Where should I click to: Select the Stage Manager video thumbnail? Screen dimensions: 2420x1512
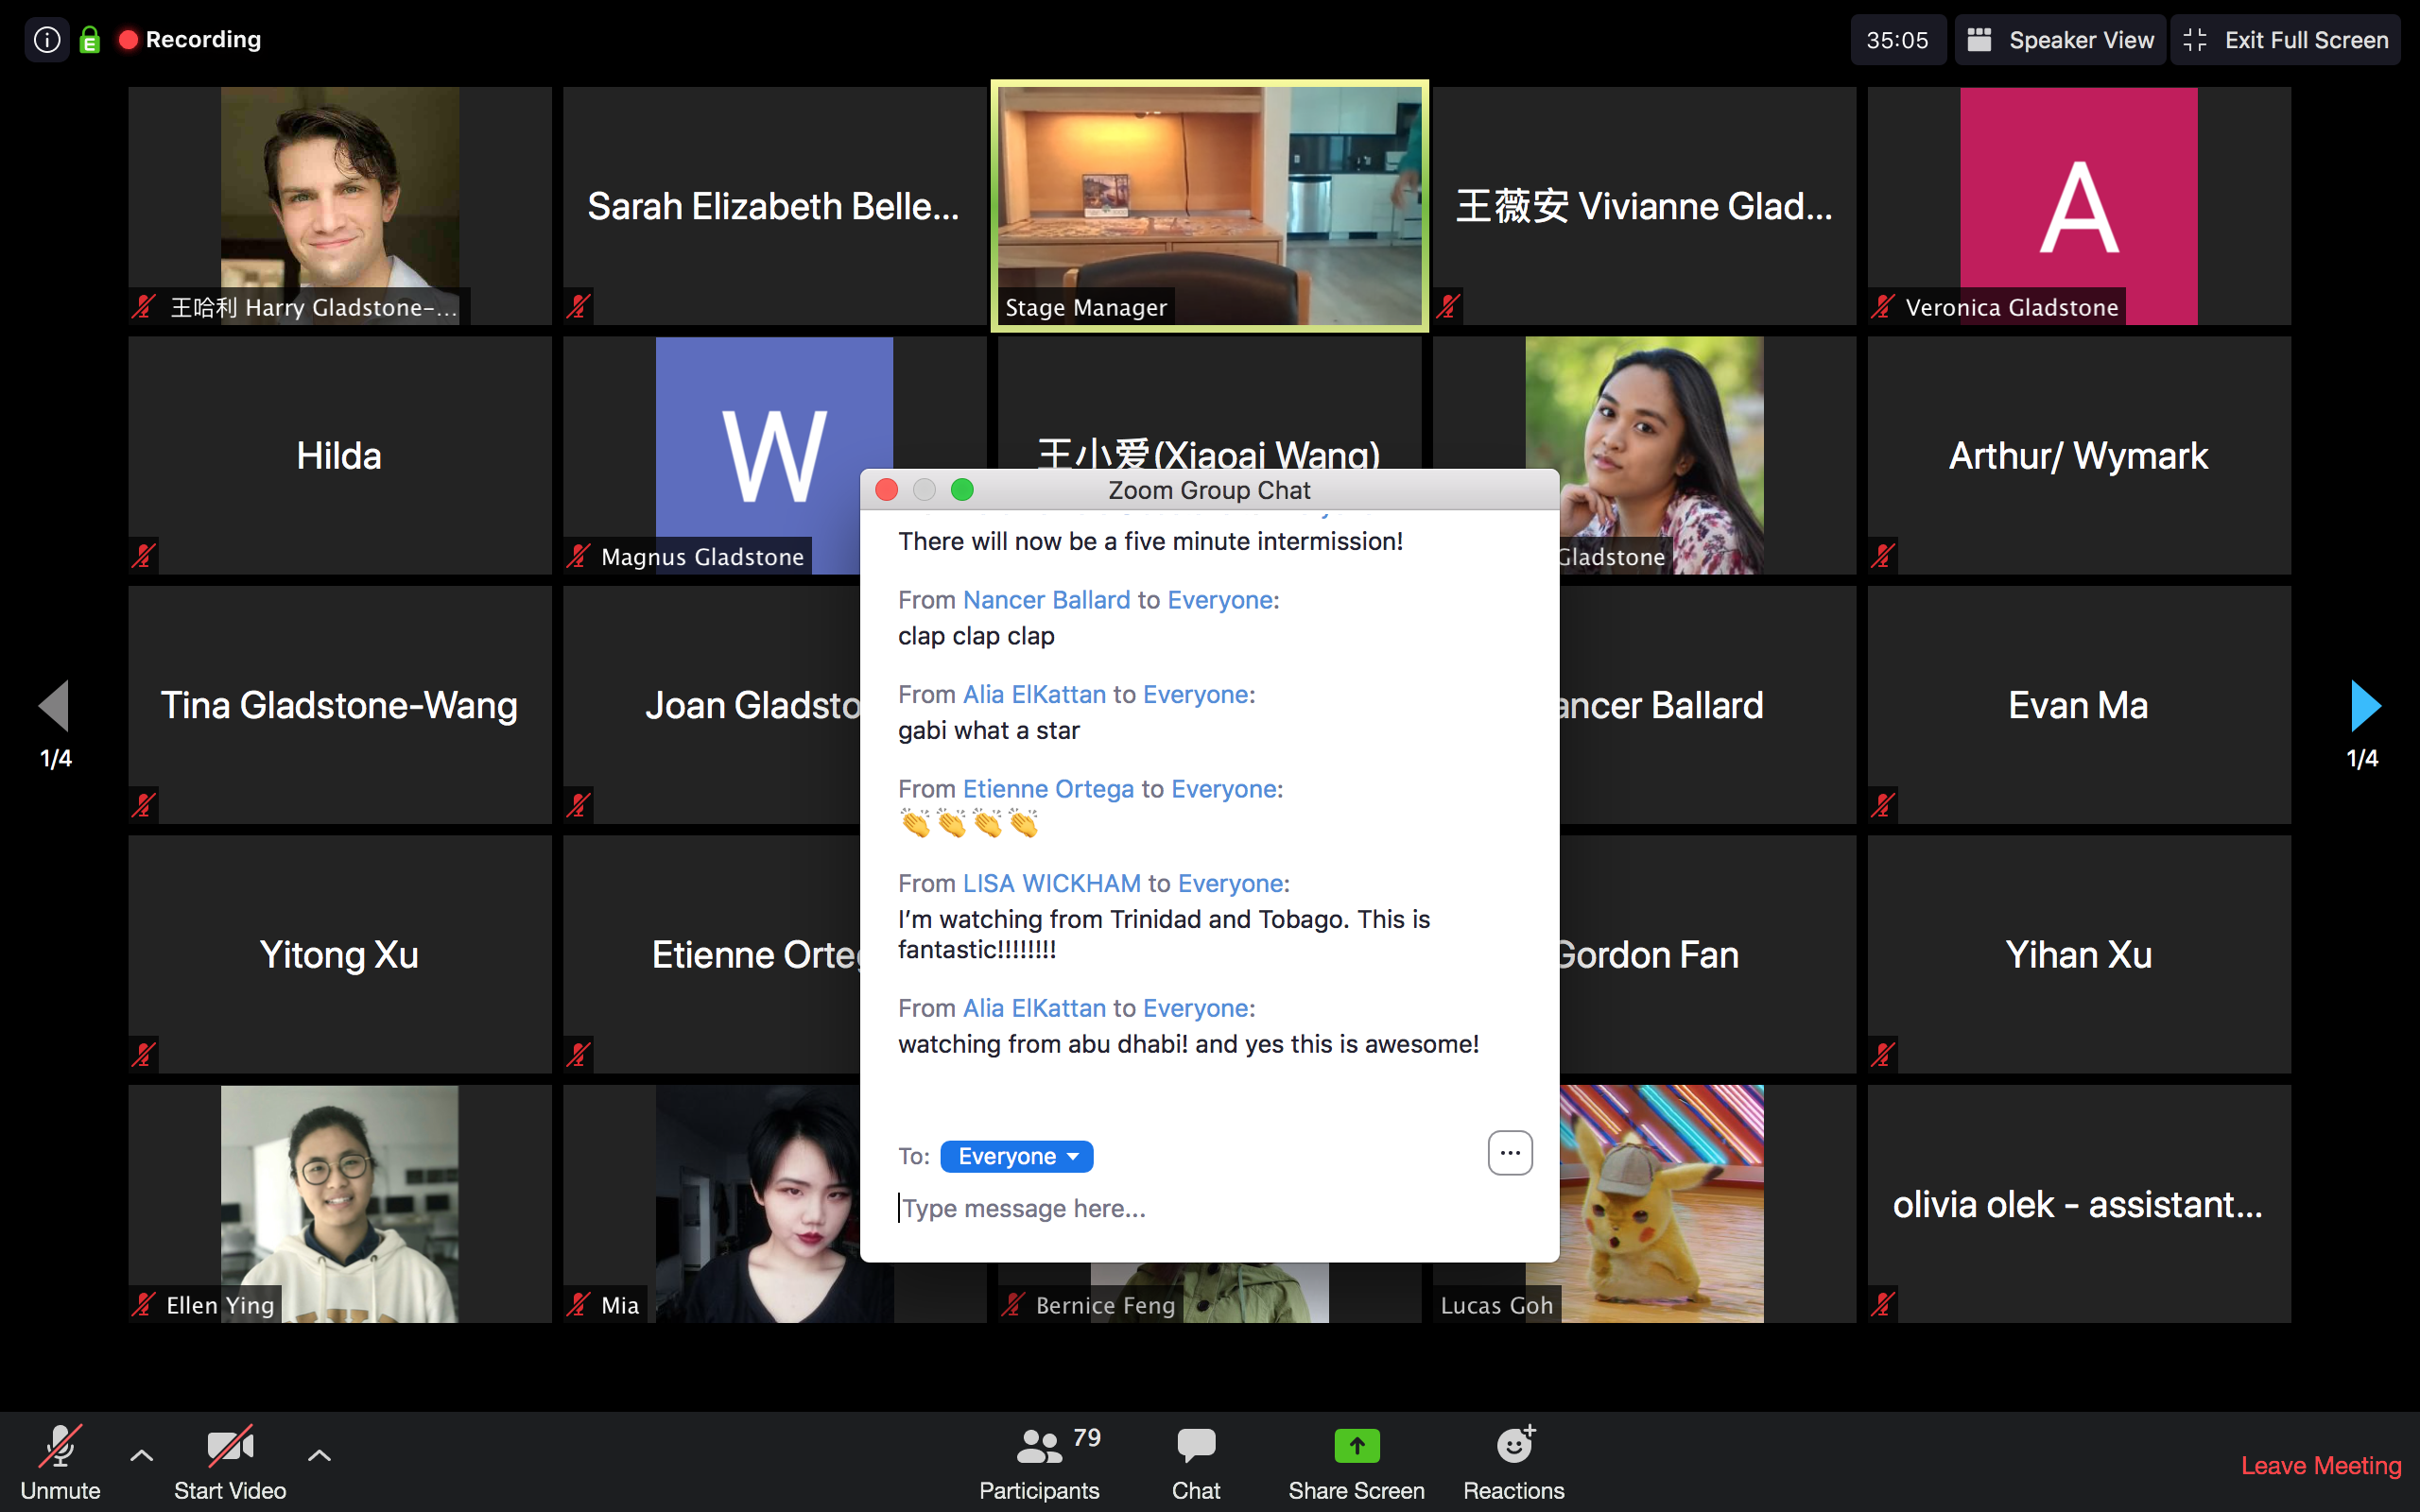click(1209, 205)
